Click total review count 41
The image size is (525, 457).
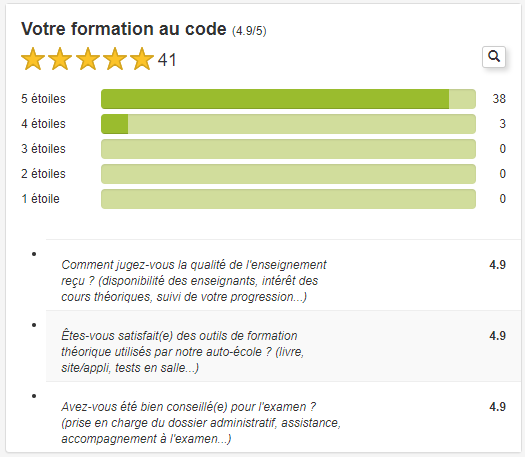(167, 60)
